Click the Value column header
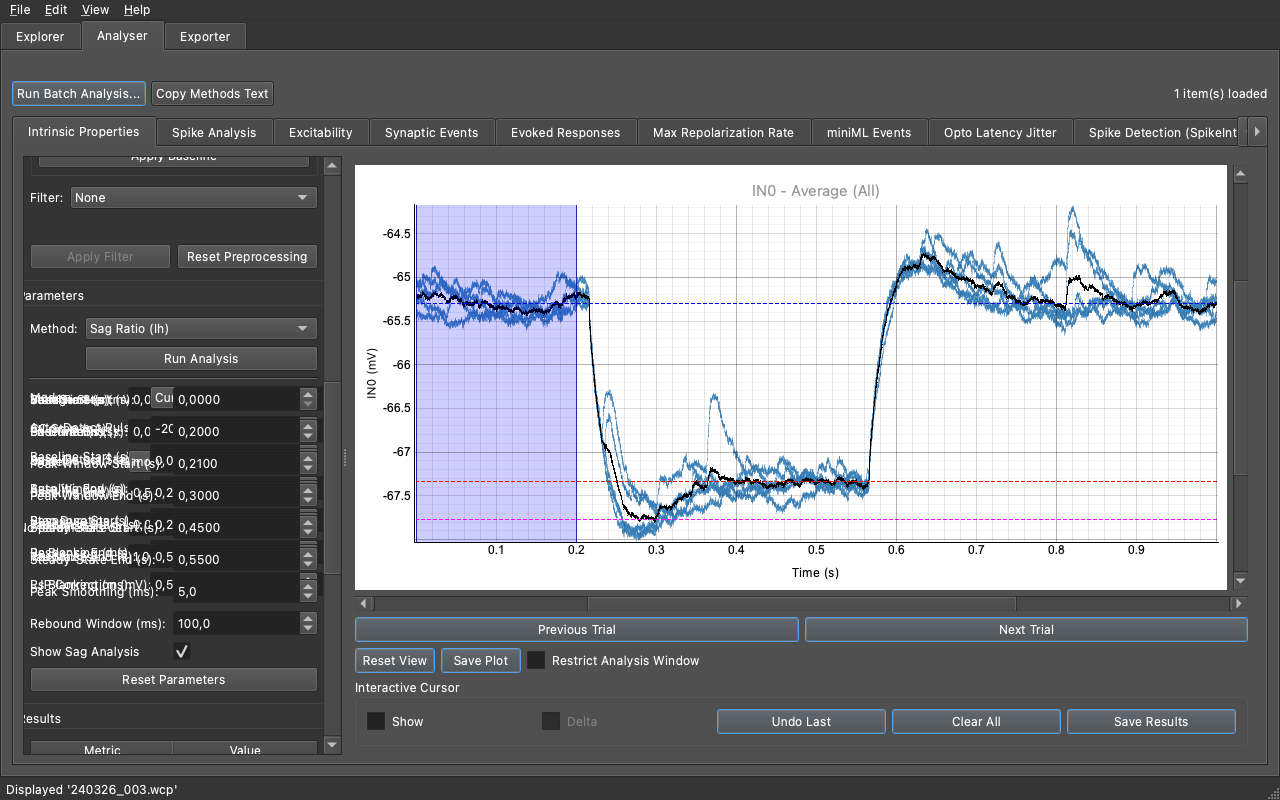Viewport: 1280px width, 800px height. click(245, 749)
